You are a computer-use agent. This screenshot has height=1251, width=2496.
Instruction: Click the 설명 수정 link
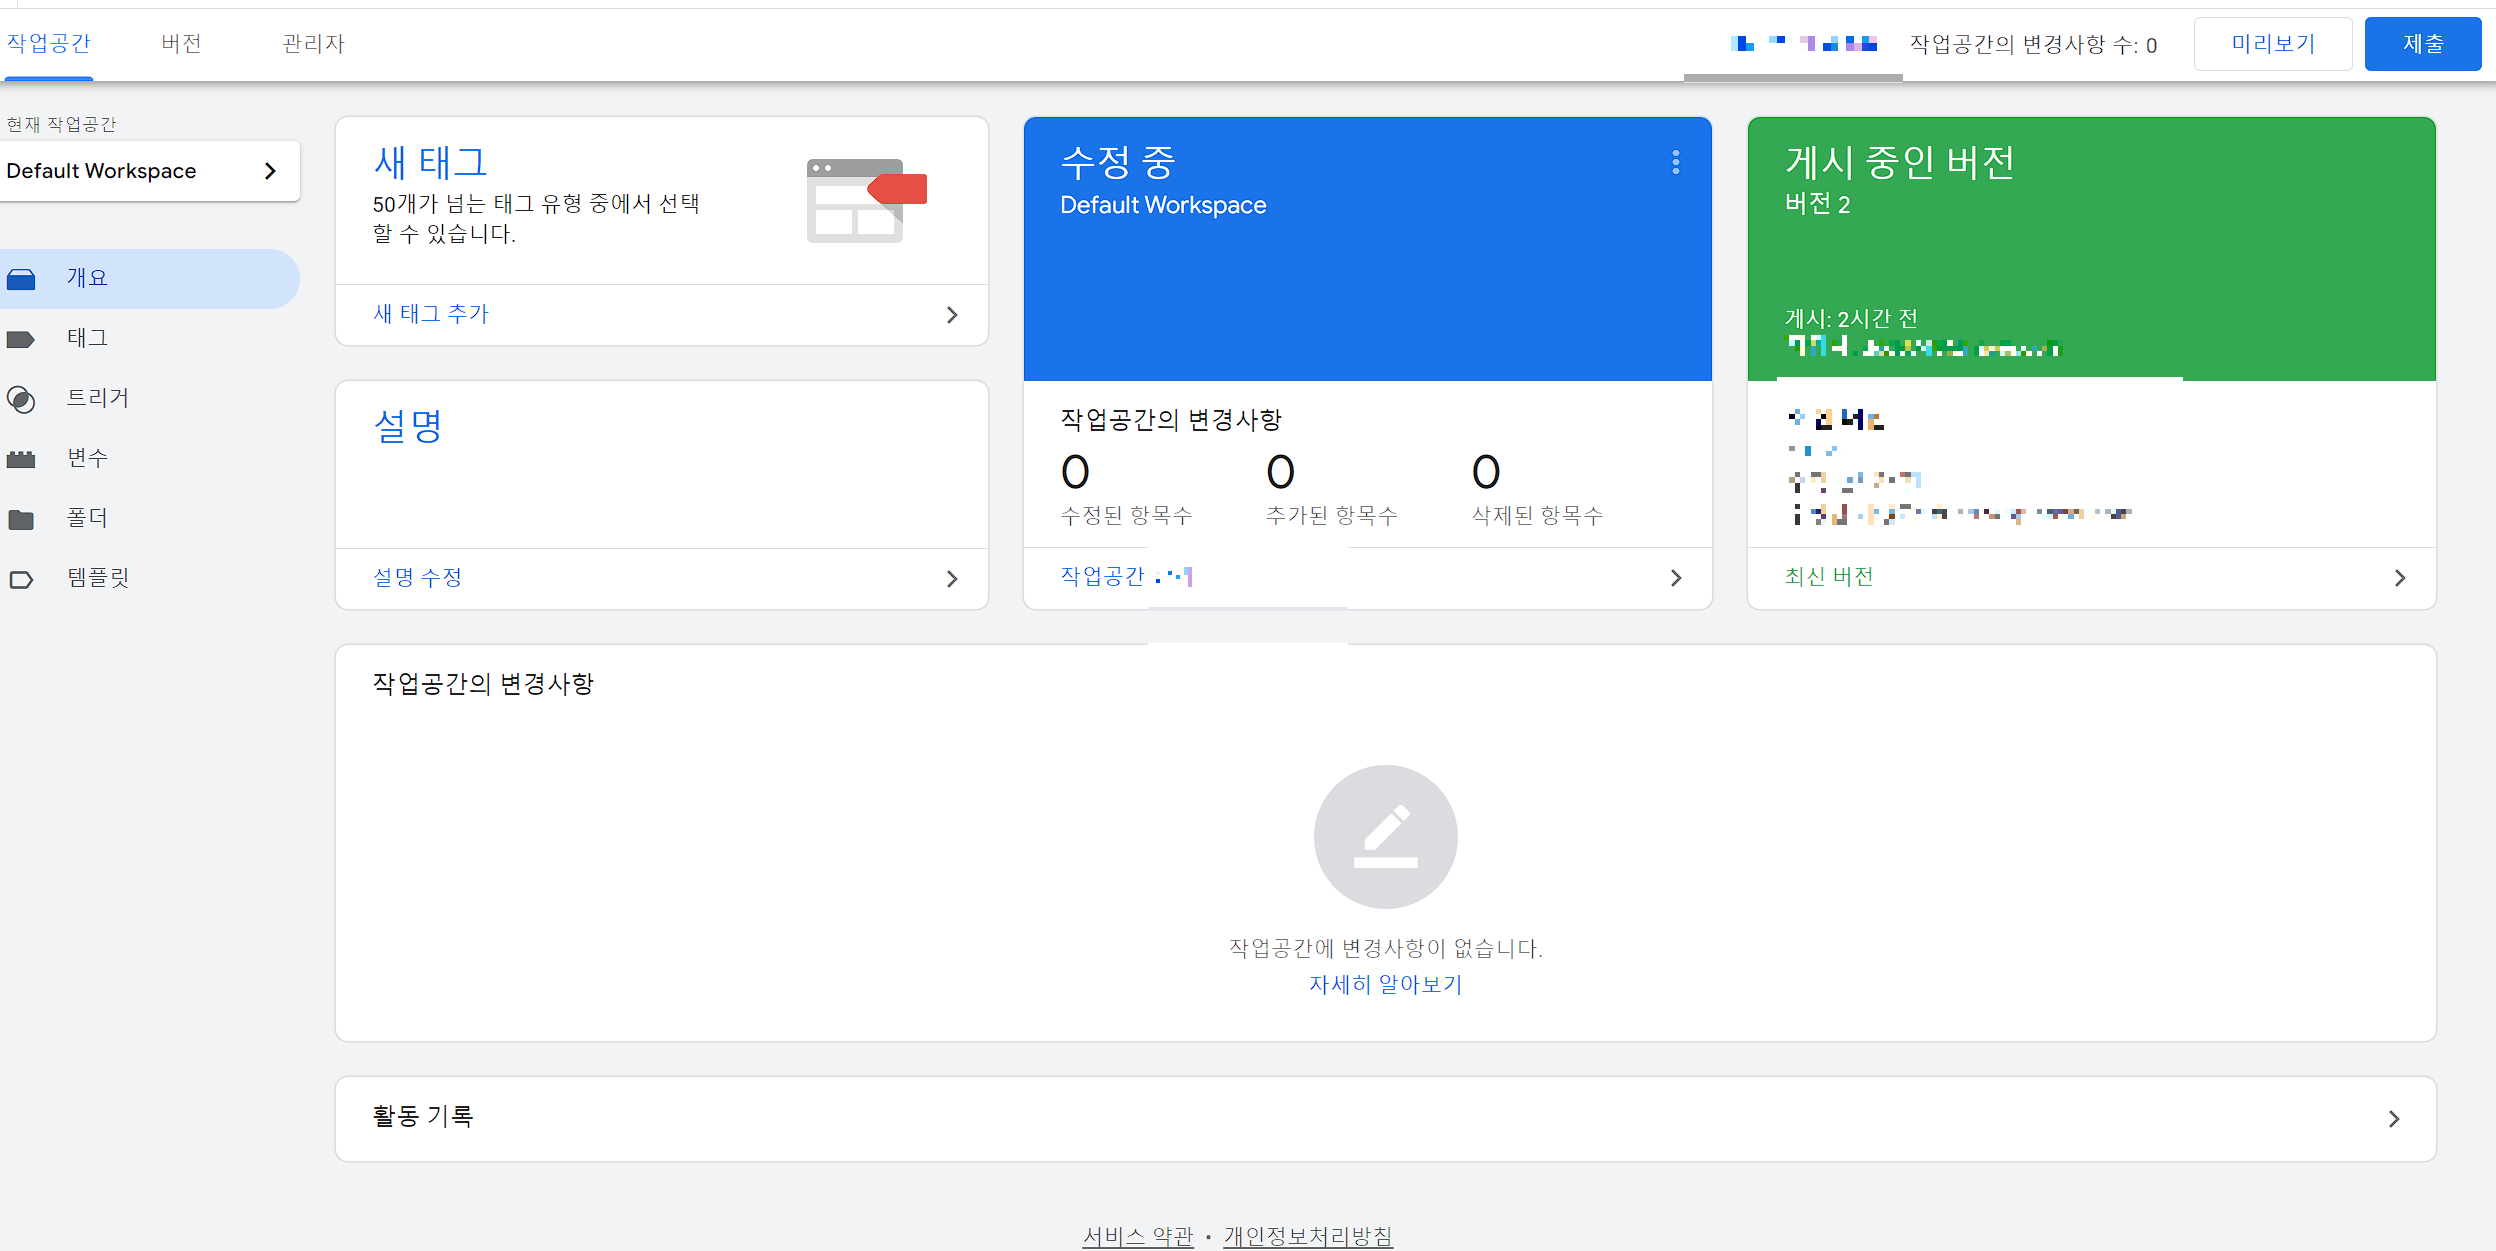click(x=417, y=578)
